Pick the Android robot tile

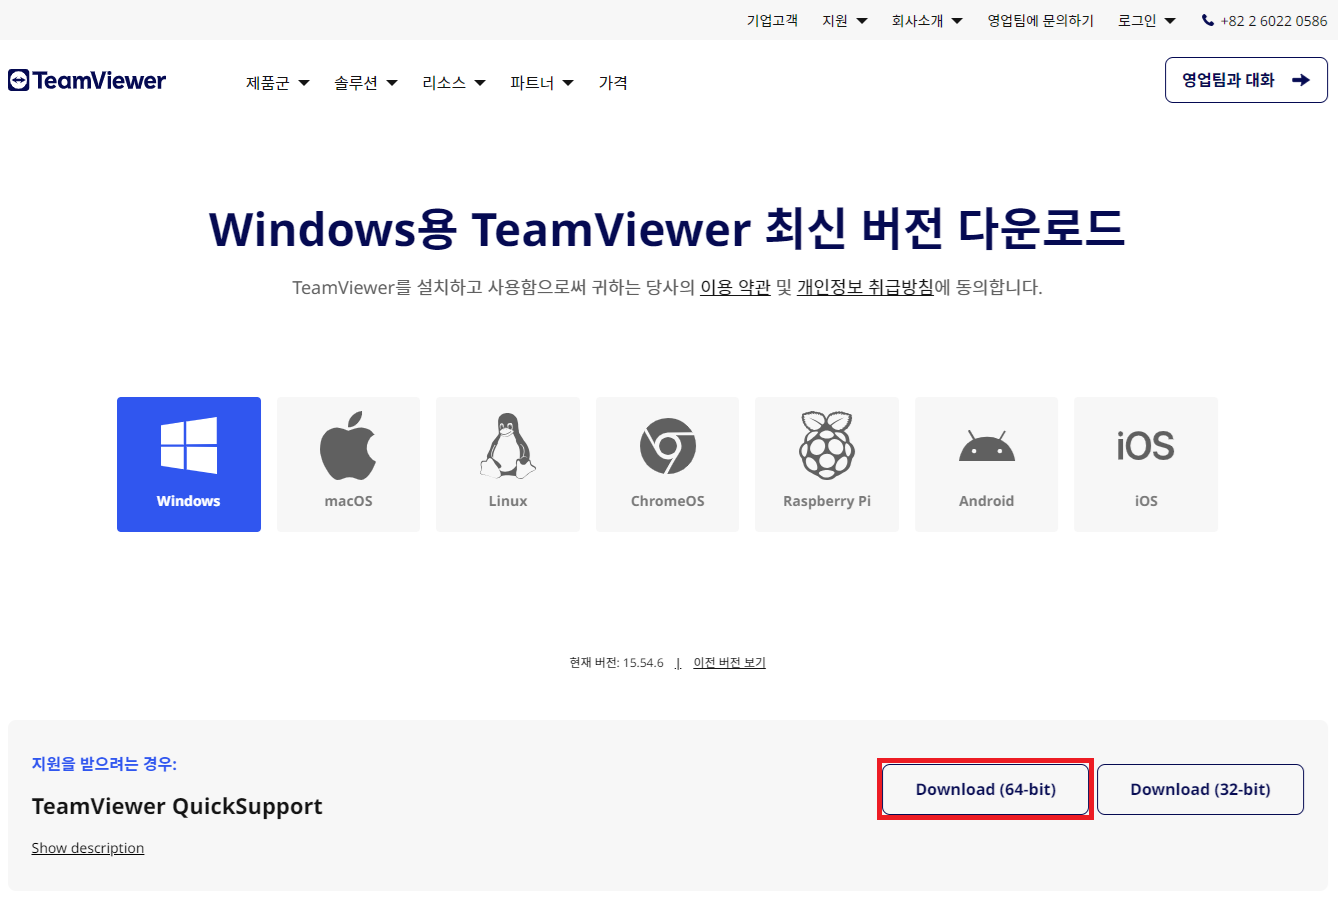986,464
